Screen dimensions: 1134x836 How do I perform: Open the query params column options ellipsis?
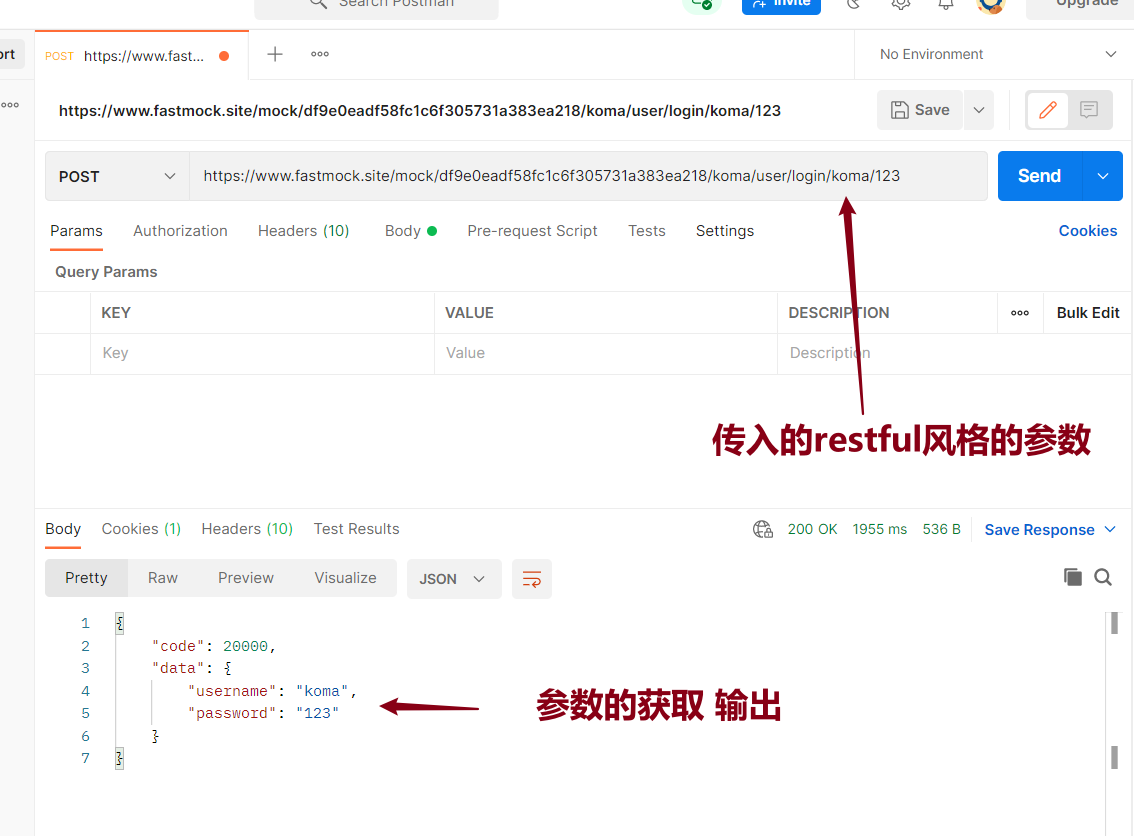tap(1020, 313)
